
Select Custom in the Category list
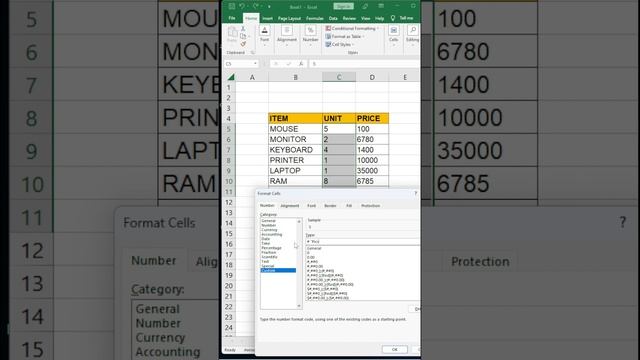(x=278, y=271)
